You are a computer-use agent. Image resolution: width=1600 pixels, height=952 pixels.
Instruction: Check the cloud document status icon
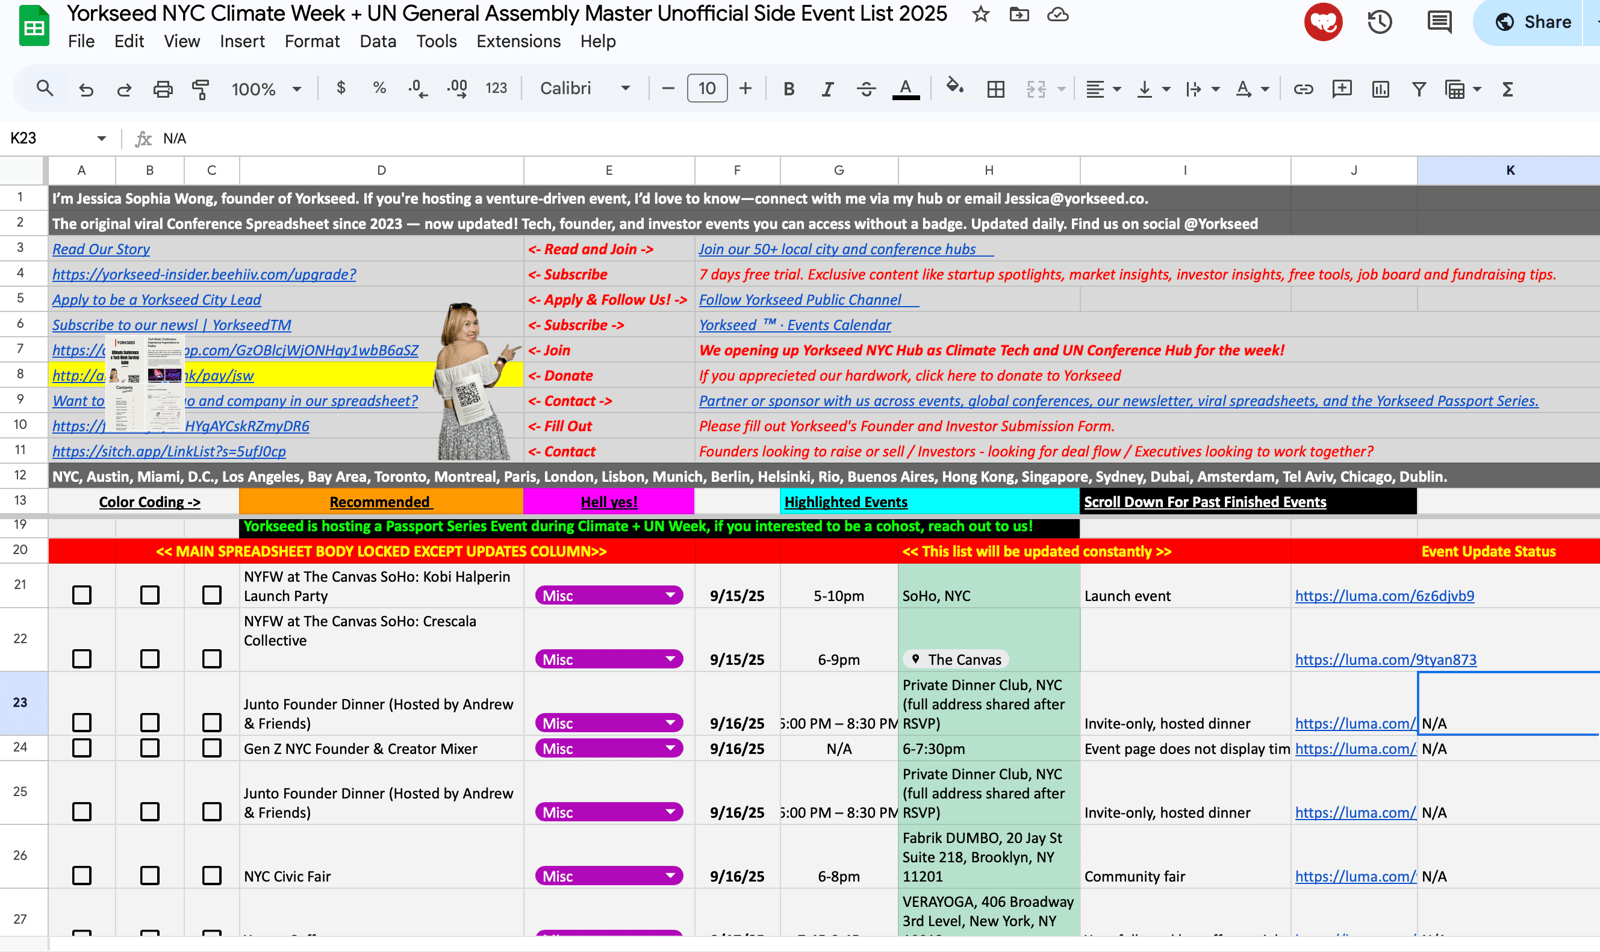[x=1058, y=14]
